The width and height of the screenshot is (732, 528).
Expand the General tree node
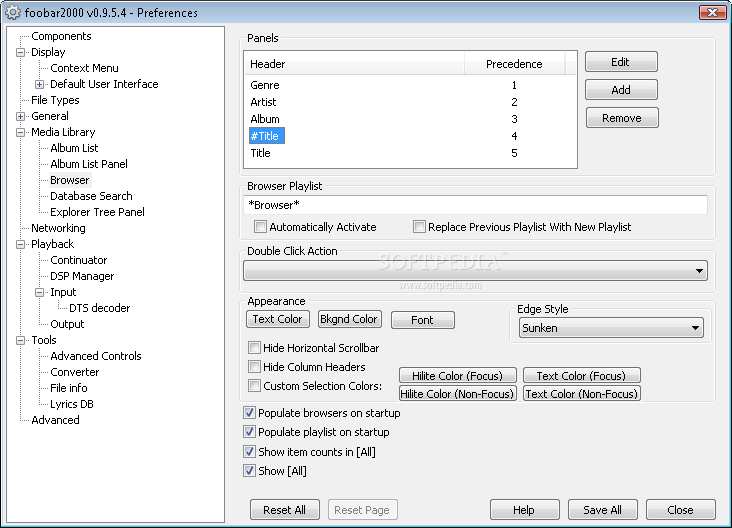[20, 116]
